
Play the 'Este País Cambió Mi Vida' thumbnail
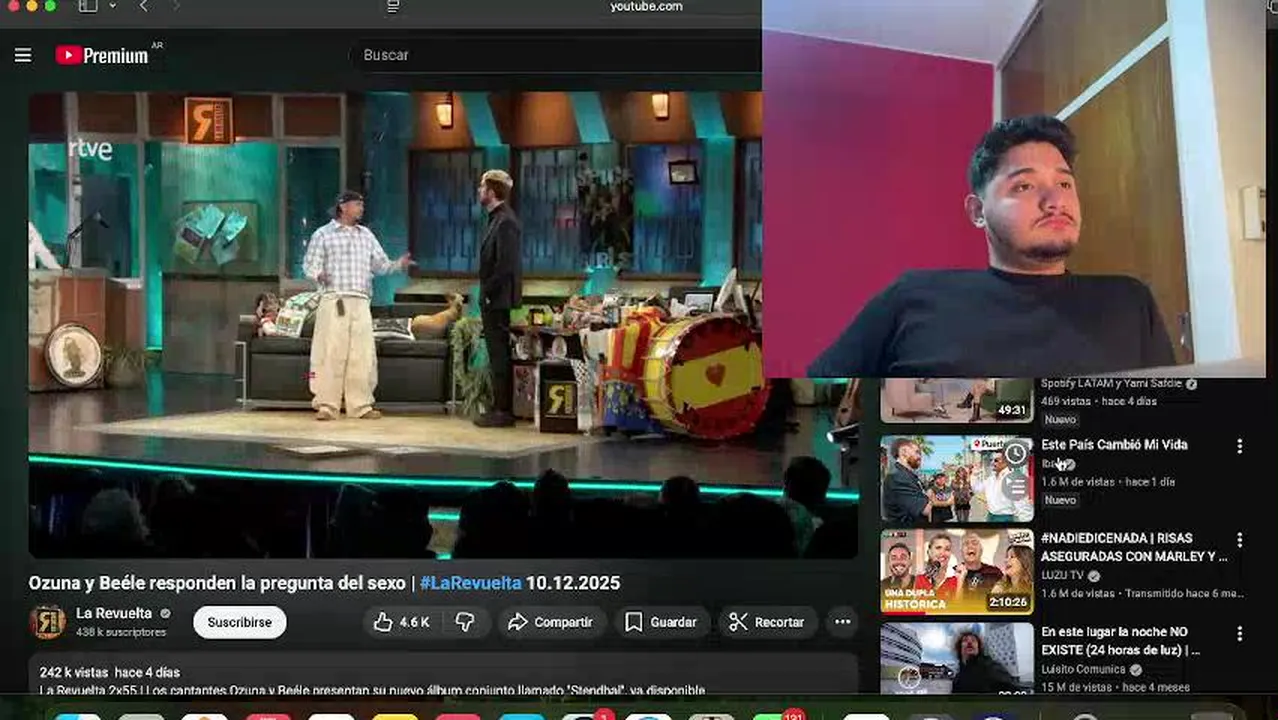(957, 479)
